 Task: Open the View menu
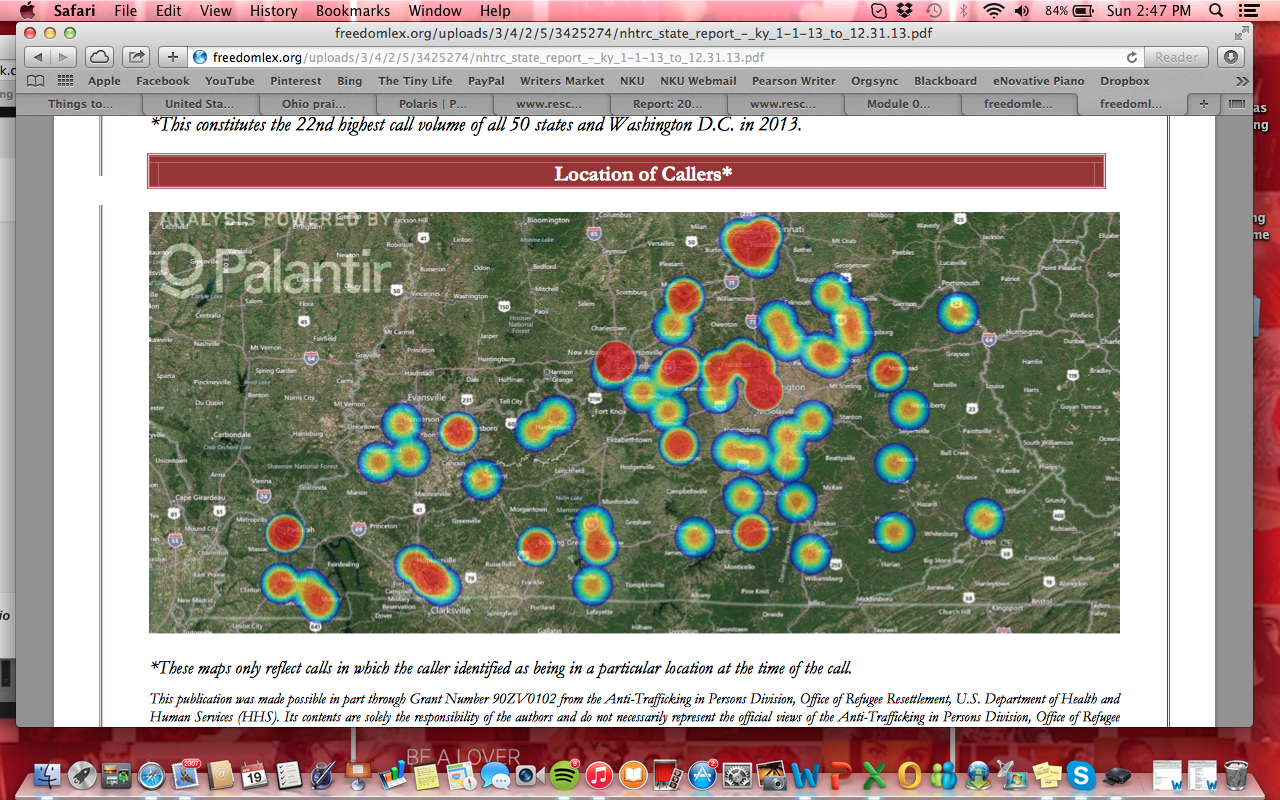coord(216,11)
